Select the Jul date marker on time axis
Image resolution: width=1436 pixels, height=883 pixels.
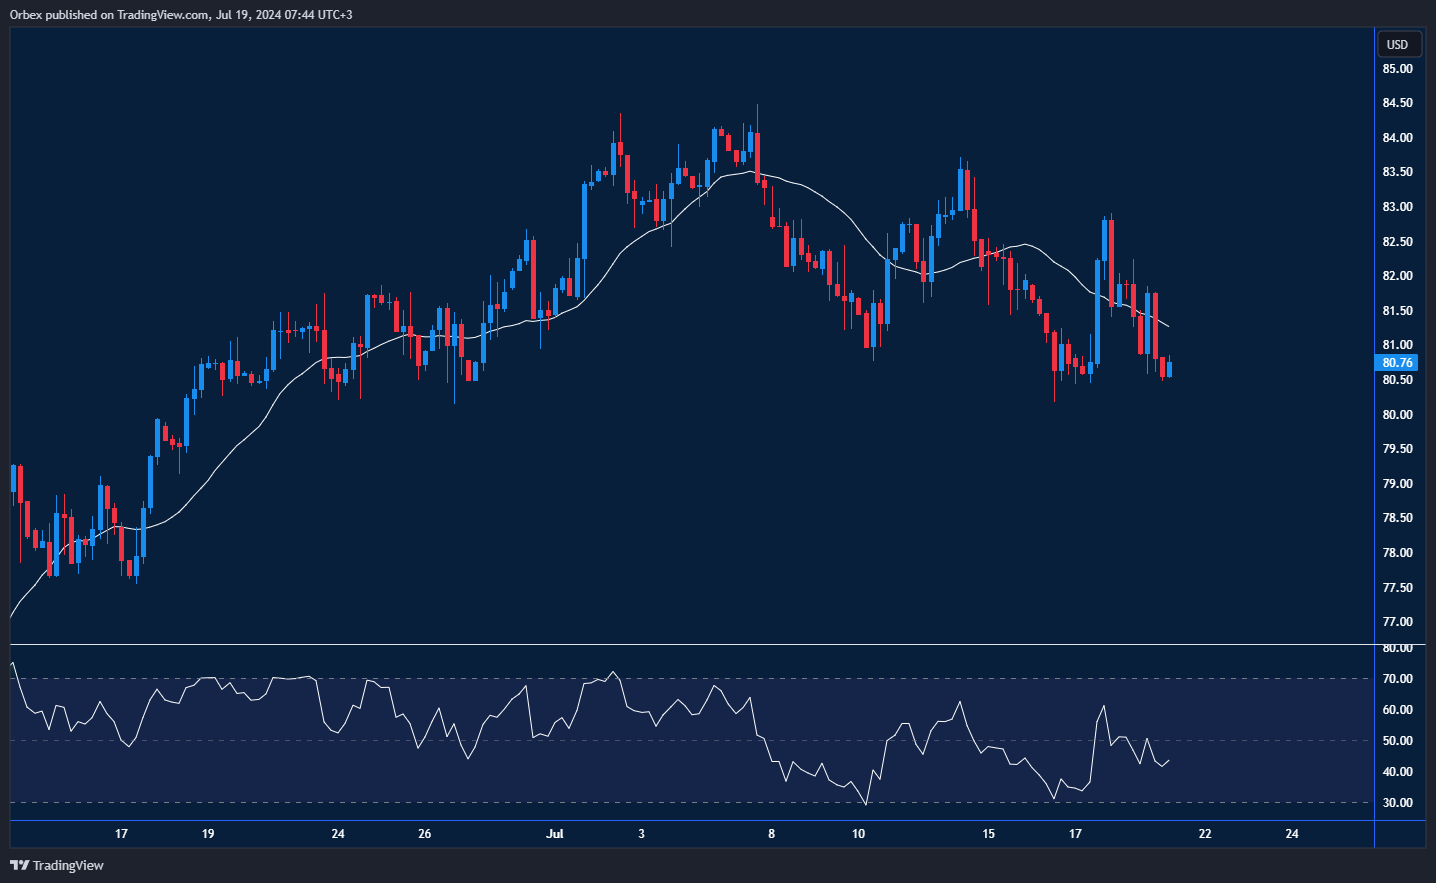555,834
